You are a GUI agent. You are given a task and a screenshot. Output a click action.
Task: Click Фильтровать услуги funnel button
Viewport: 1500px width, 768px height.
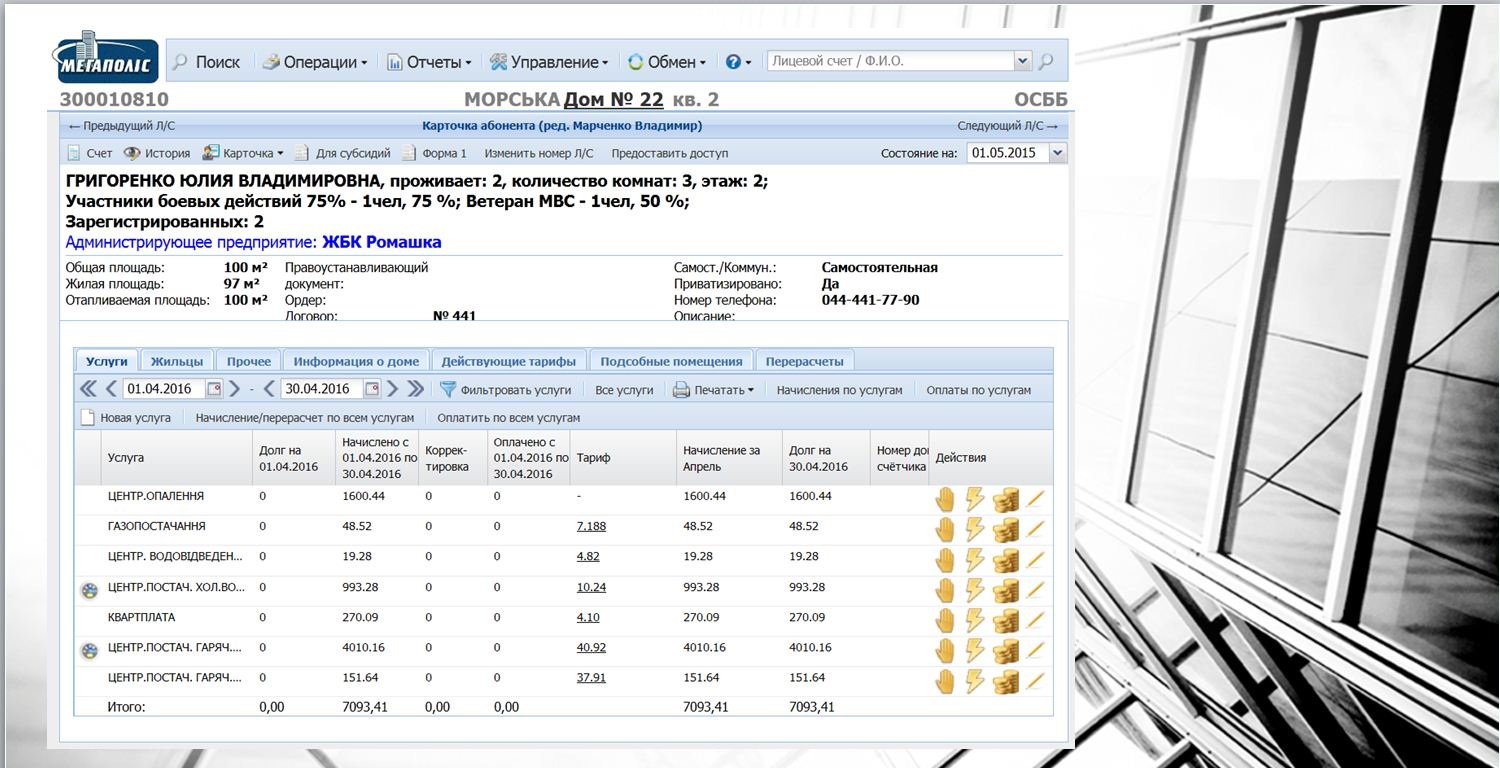pos(505,390)
